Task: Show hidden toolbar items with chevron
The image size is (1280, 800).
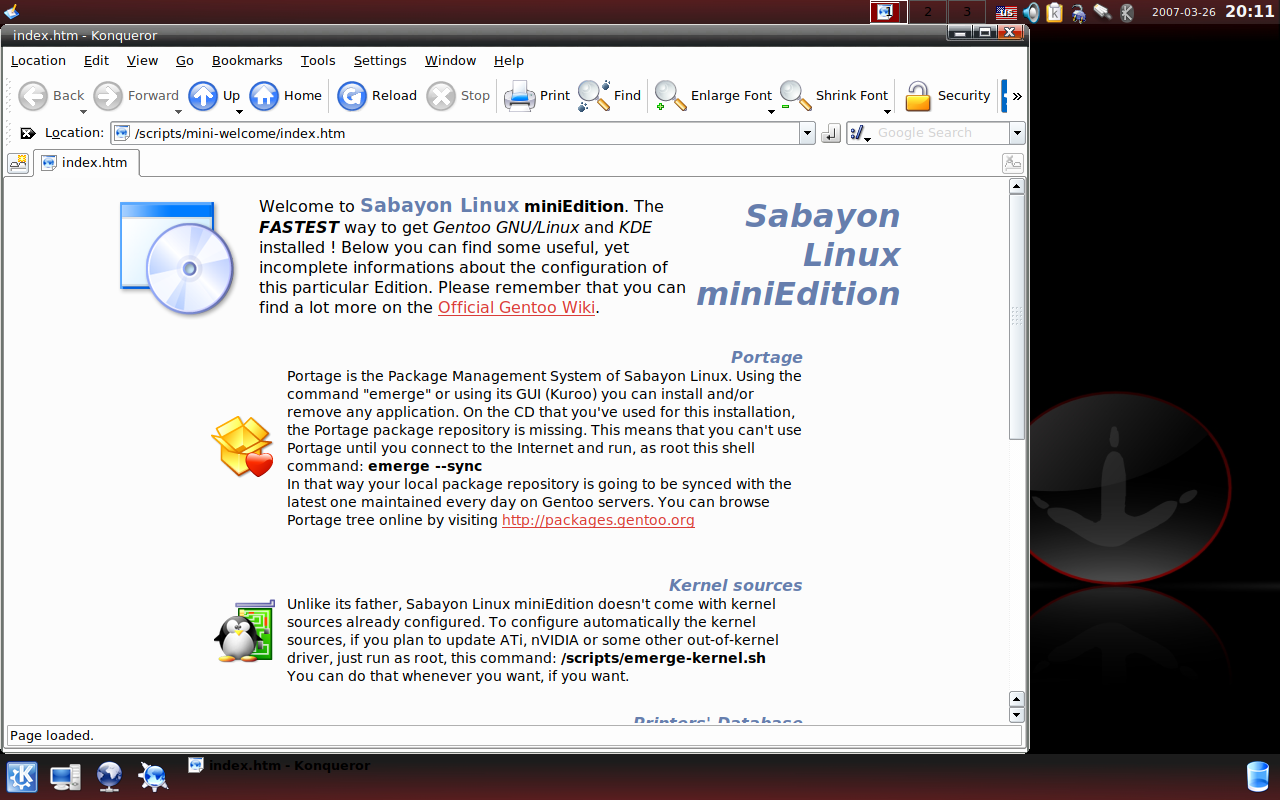Action: pyautogui.click(x=1017, y=96)
